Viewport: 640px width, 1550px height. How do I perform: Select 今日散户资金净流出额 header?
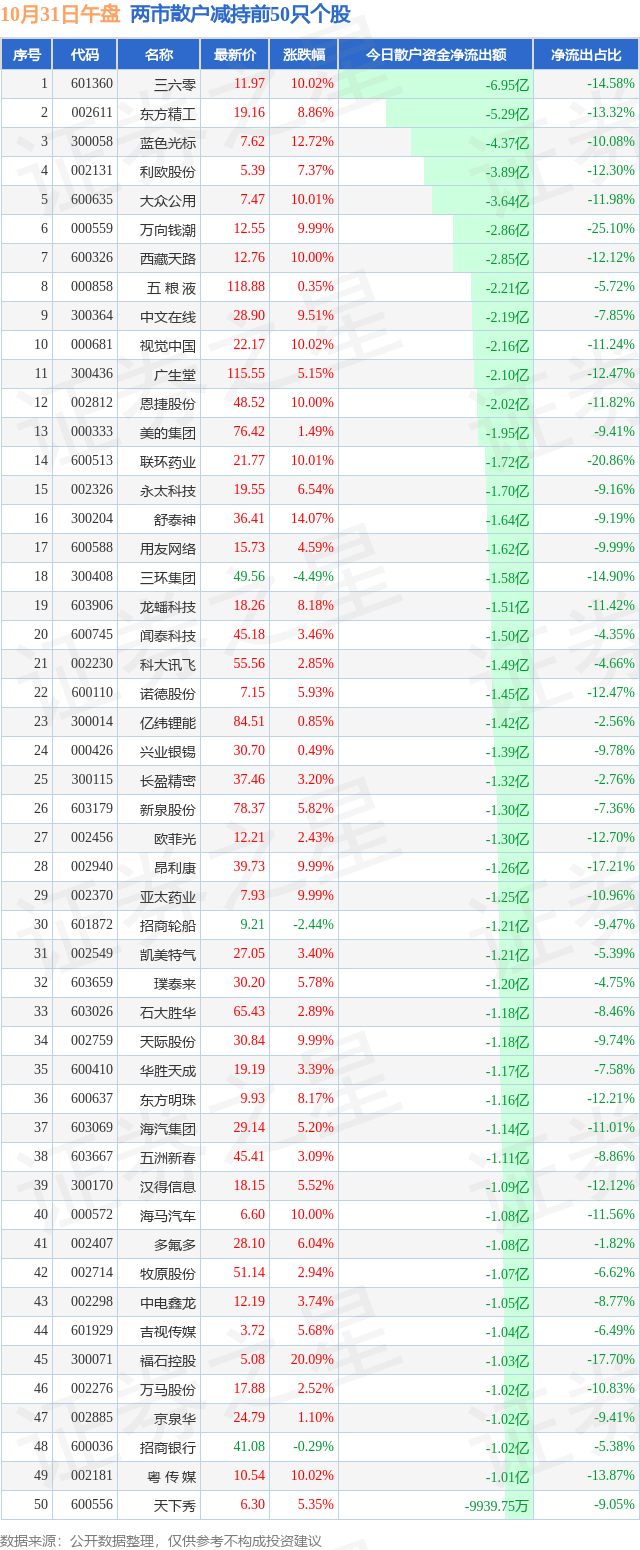[435, 55]
